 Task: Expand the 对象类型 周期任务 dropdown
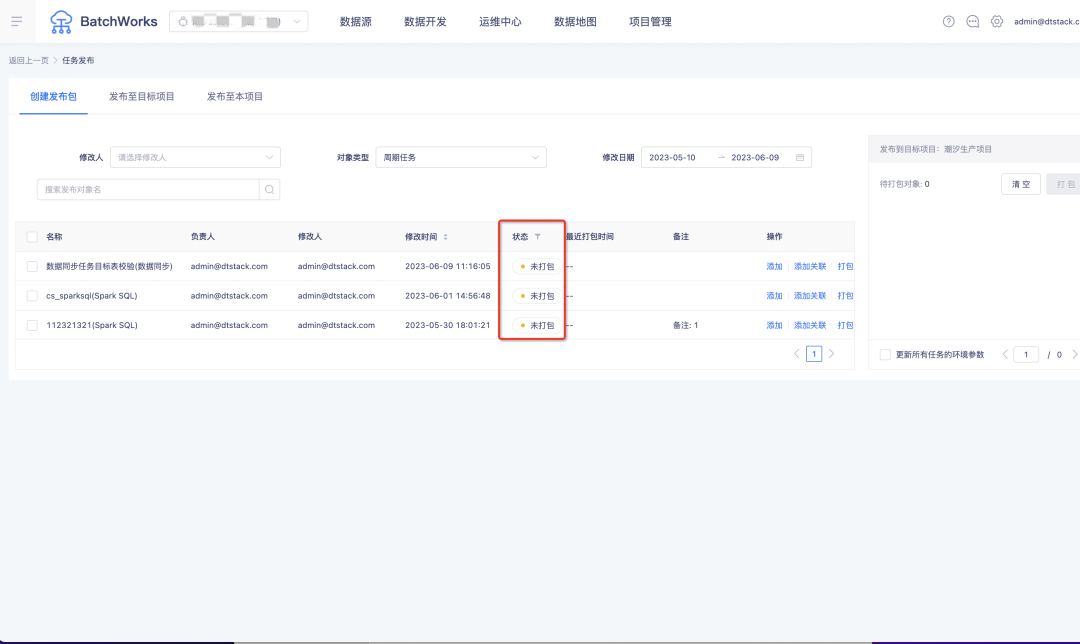click(x=461, y=157)
